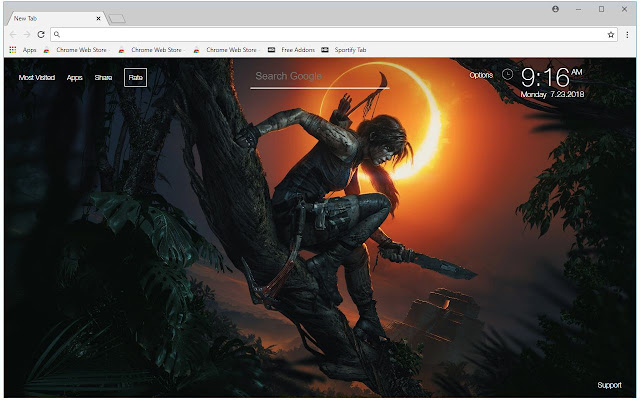Open the Chrome profile account icon

[x=556, y=9]
